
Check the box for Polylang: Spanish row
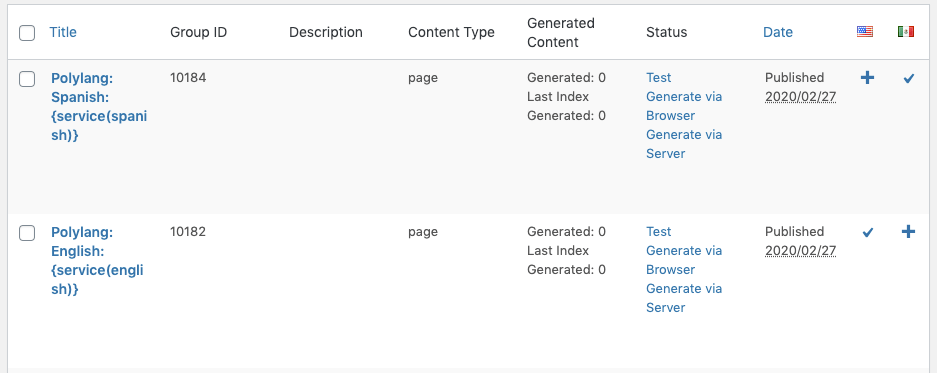(x=27, y=79)
